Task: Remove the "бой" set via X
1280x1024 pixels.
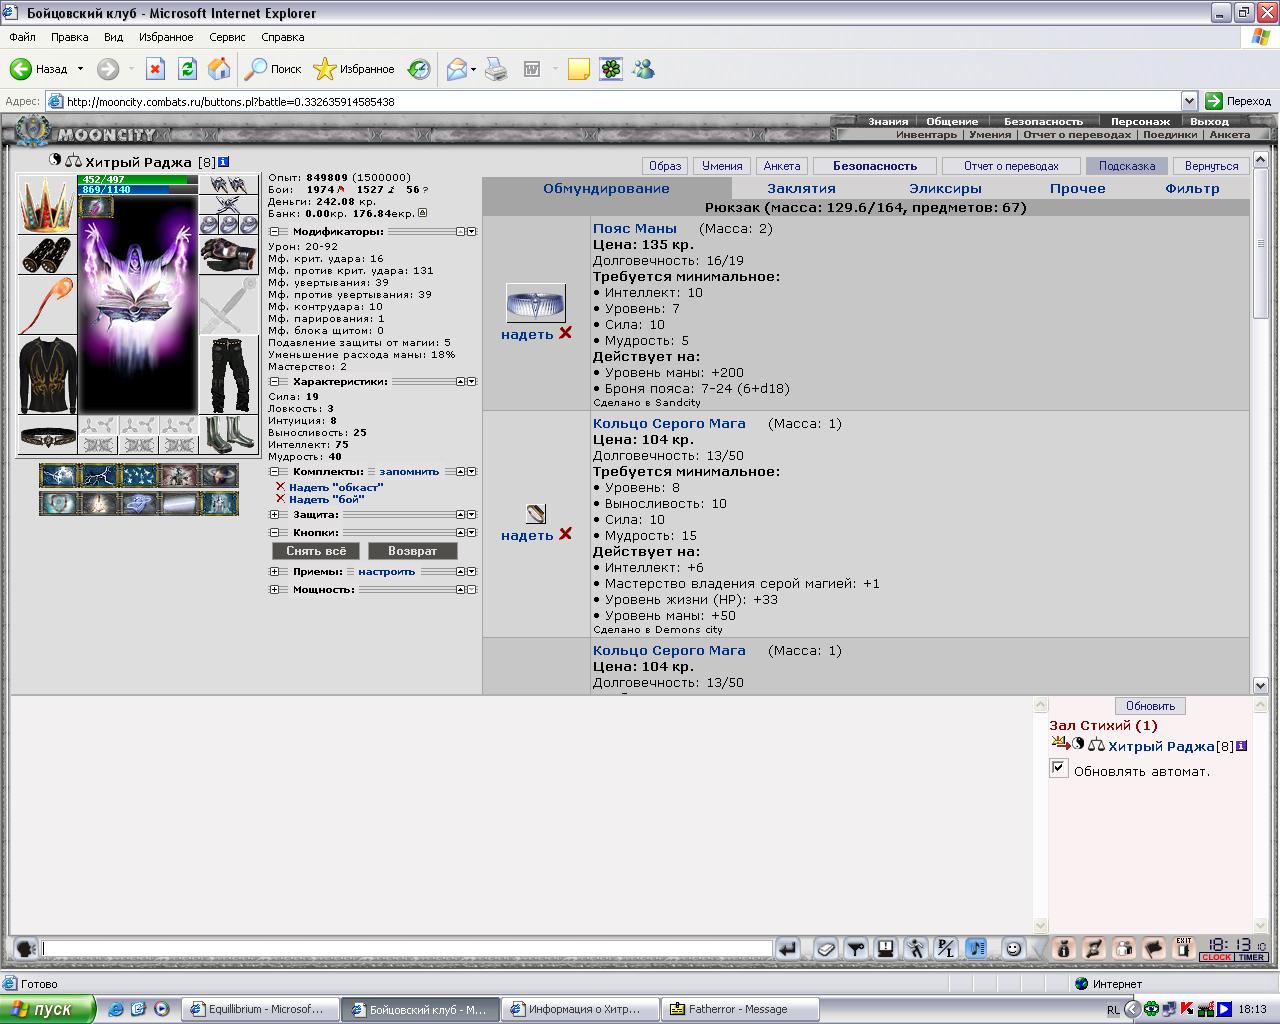Action: coord(280,499)
